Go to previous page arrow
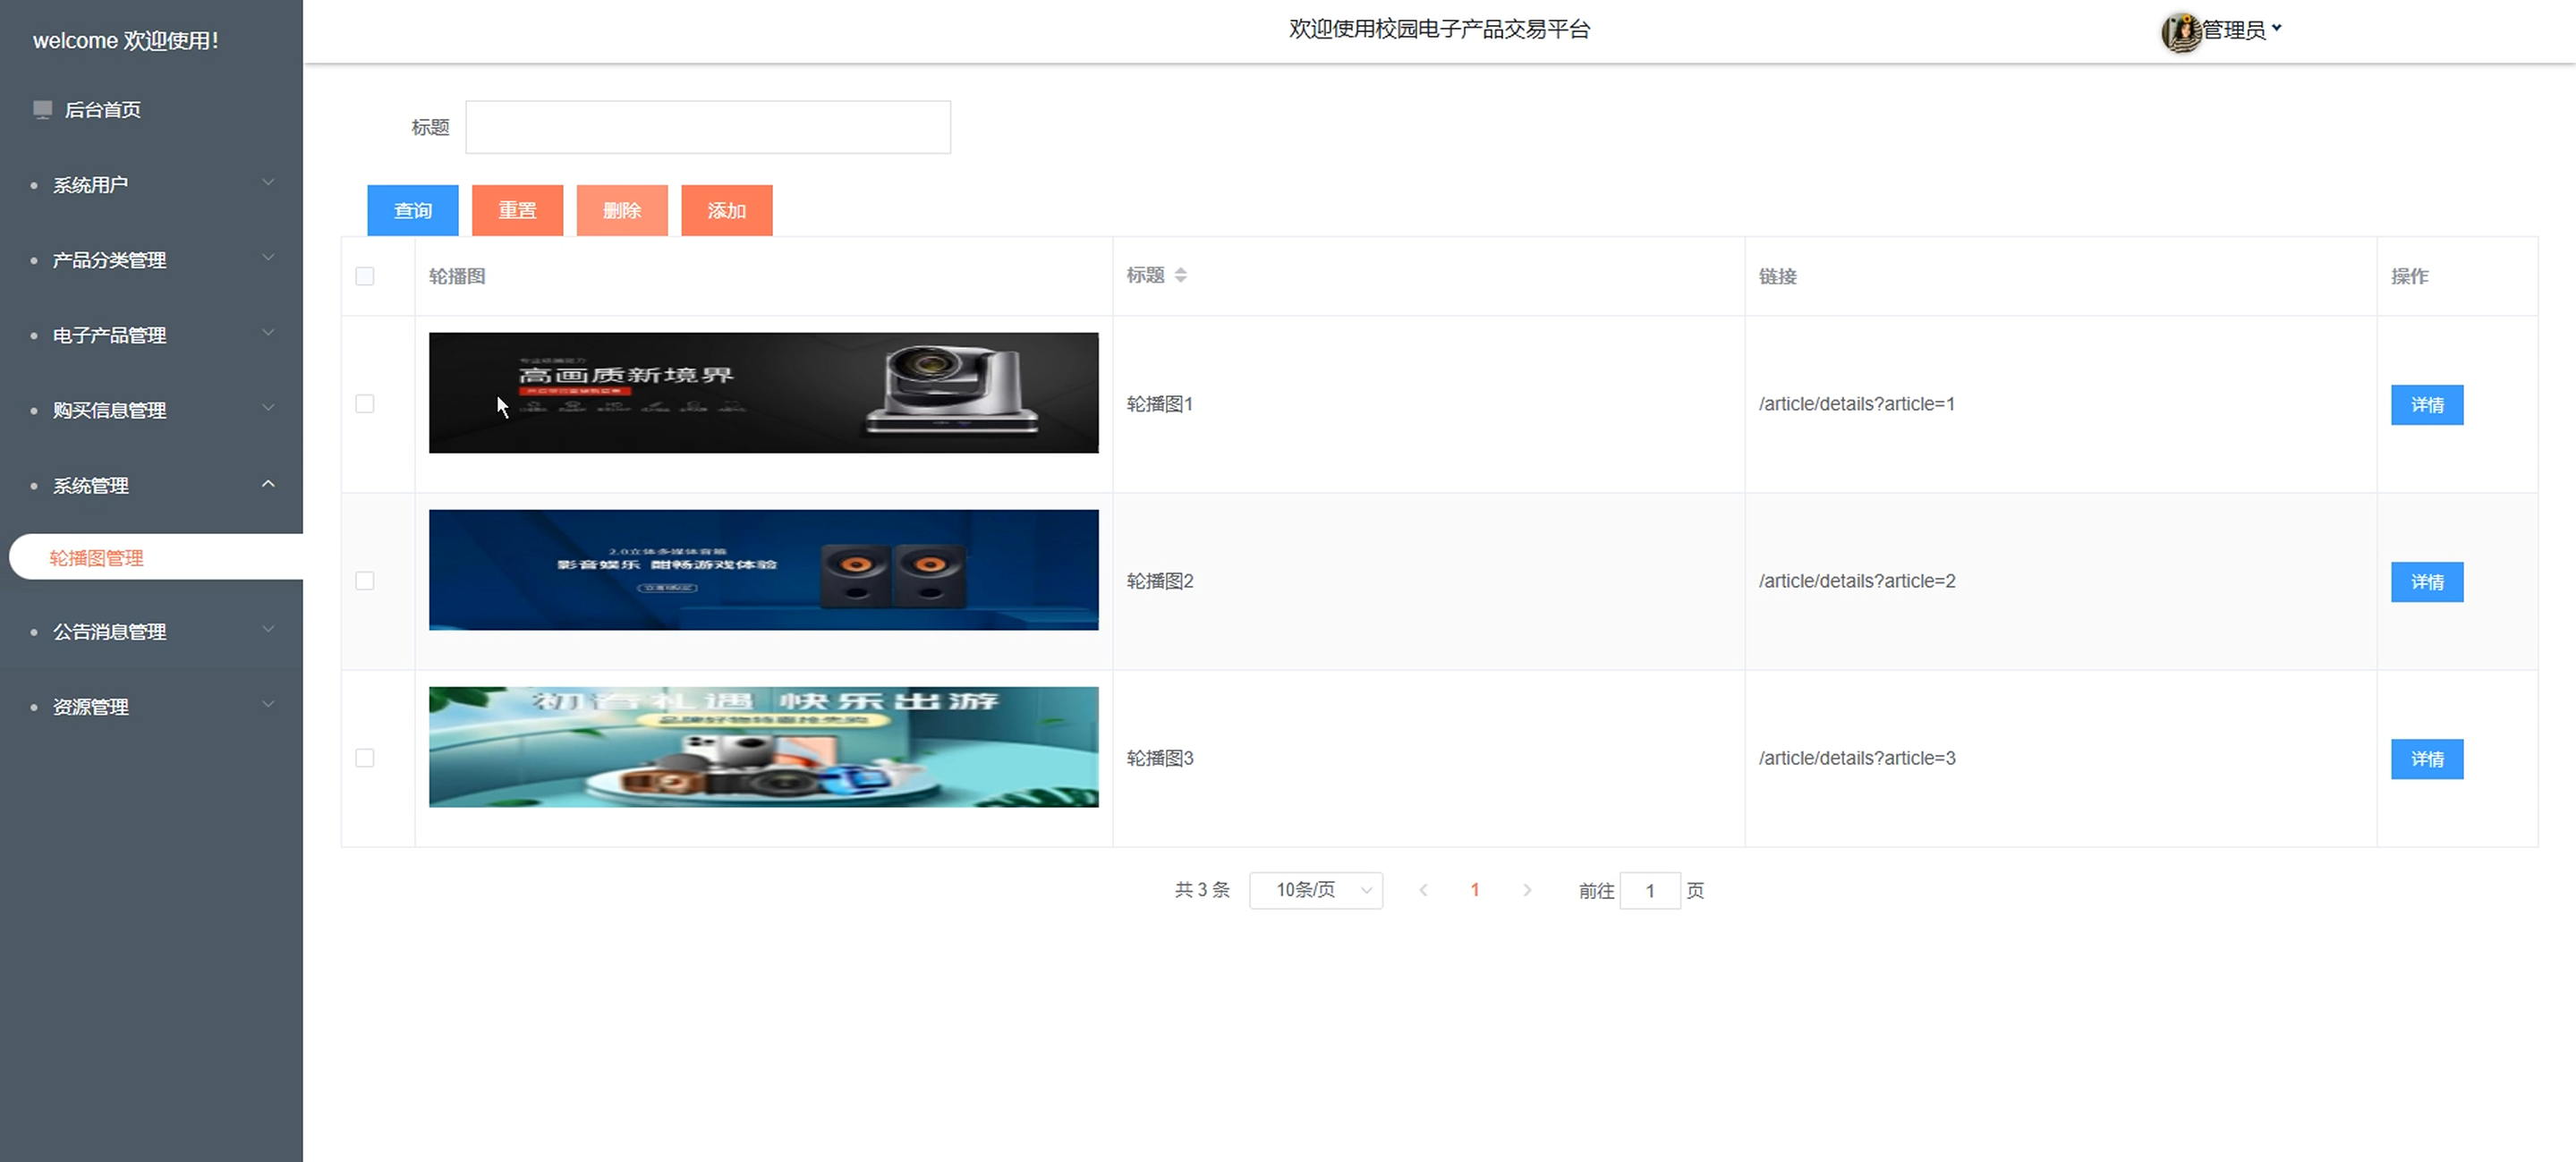Screen dimensions: 2576x1162 click(x=1423, y=890)
